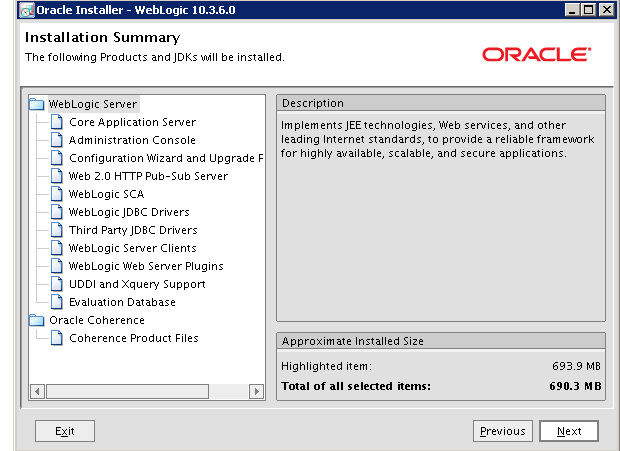Viewport: 620px width, 451px height.
Task: Click the Web 2.0 HTTP Pub-Sub Server icon
Action: [57, 176]
